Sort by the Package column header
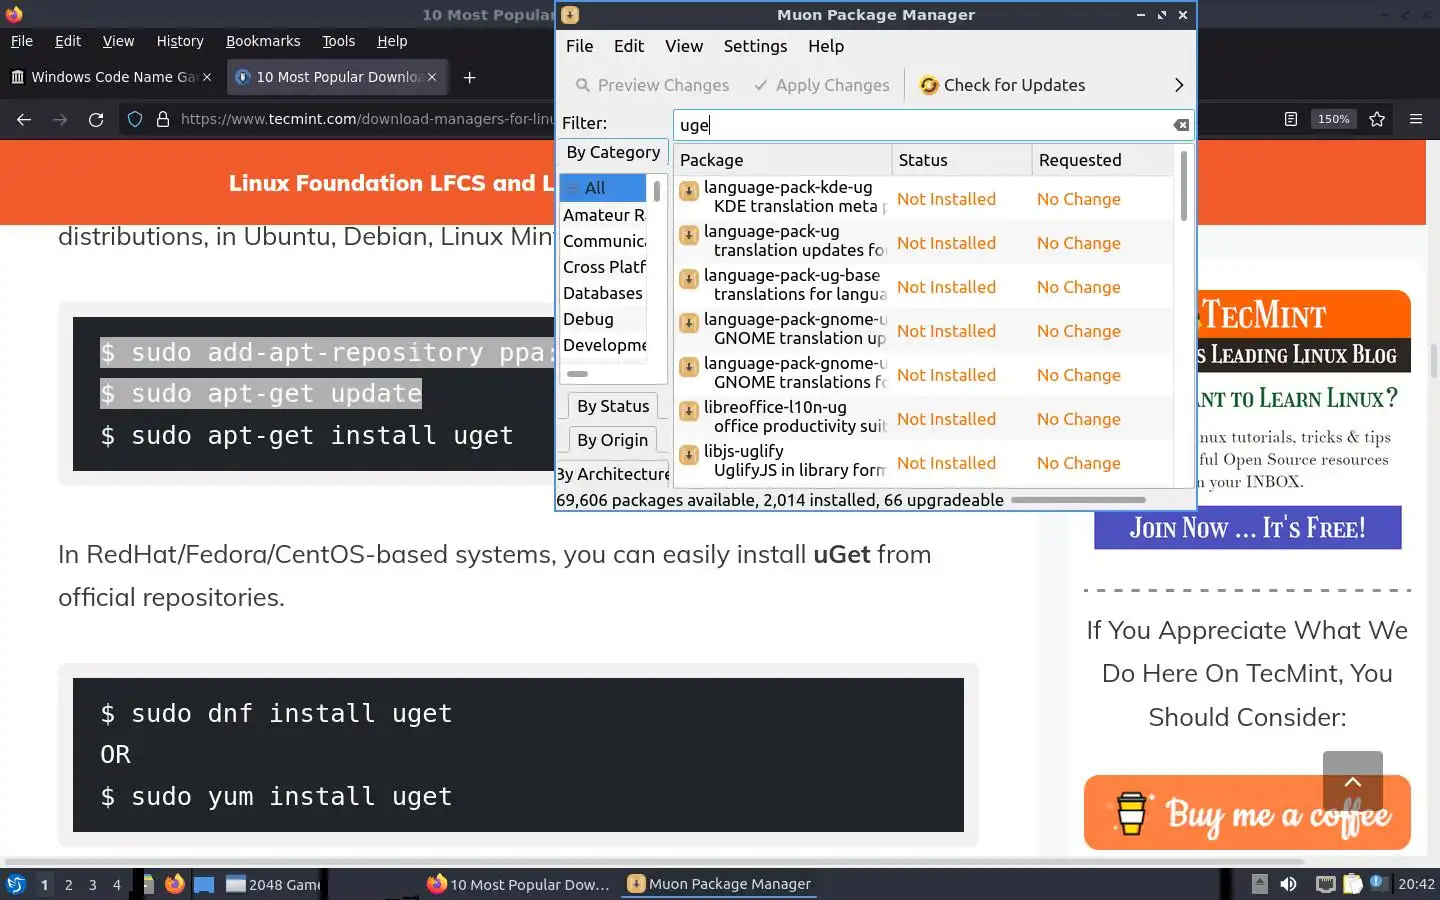Viewport: 1440px width, 900px height. click(x=783, y=160)
